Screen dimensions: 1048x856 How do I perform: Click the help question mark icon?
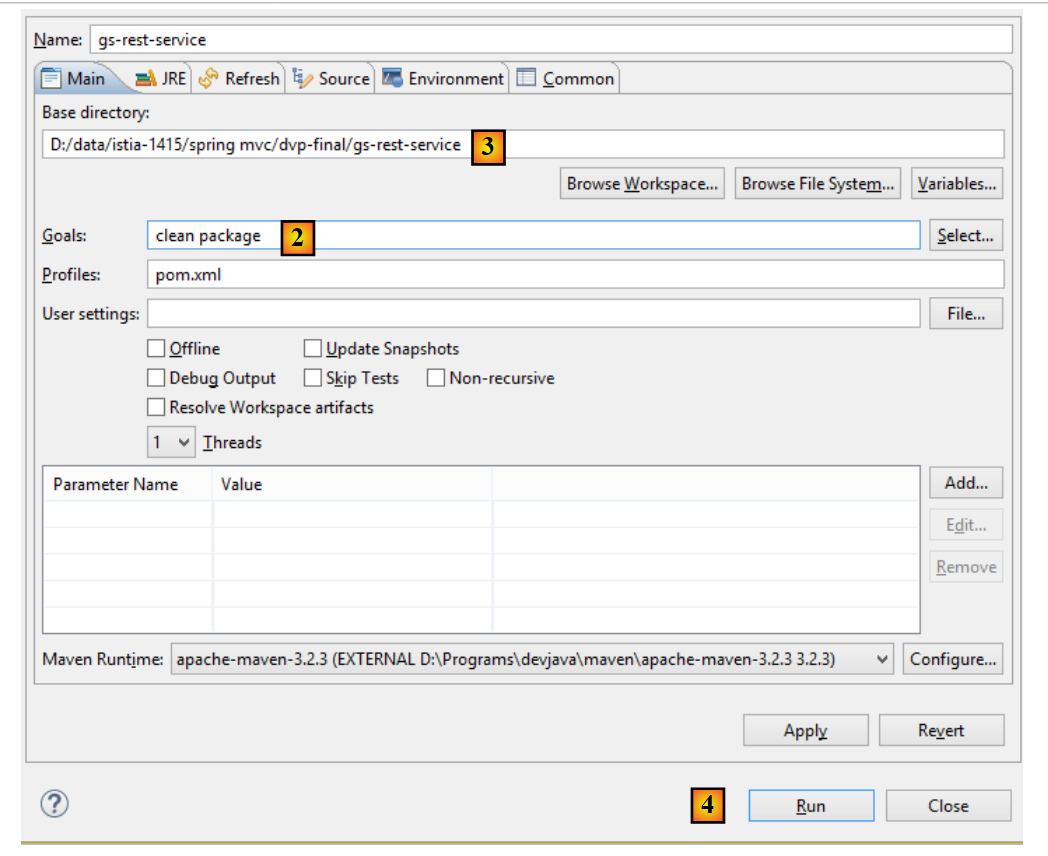(53, 804)
